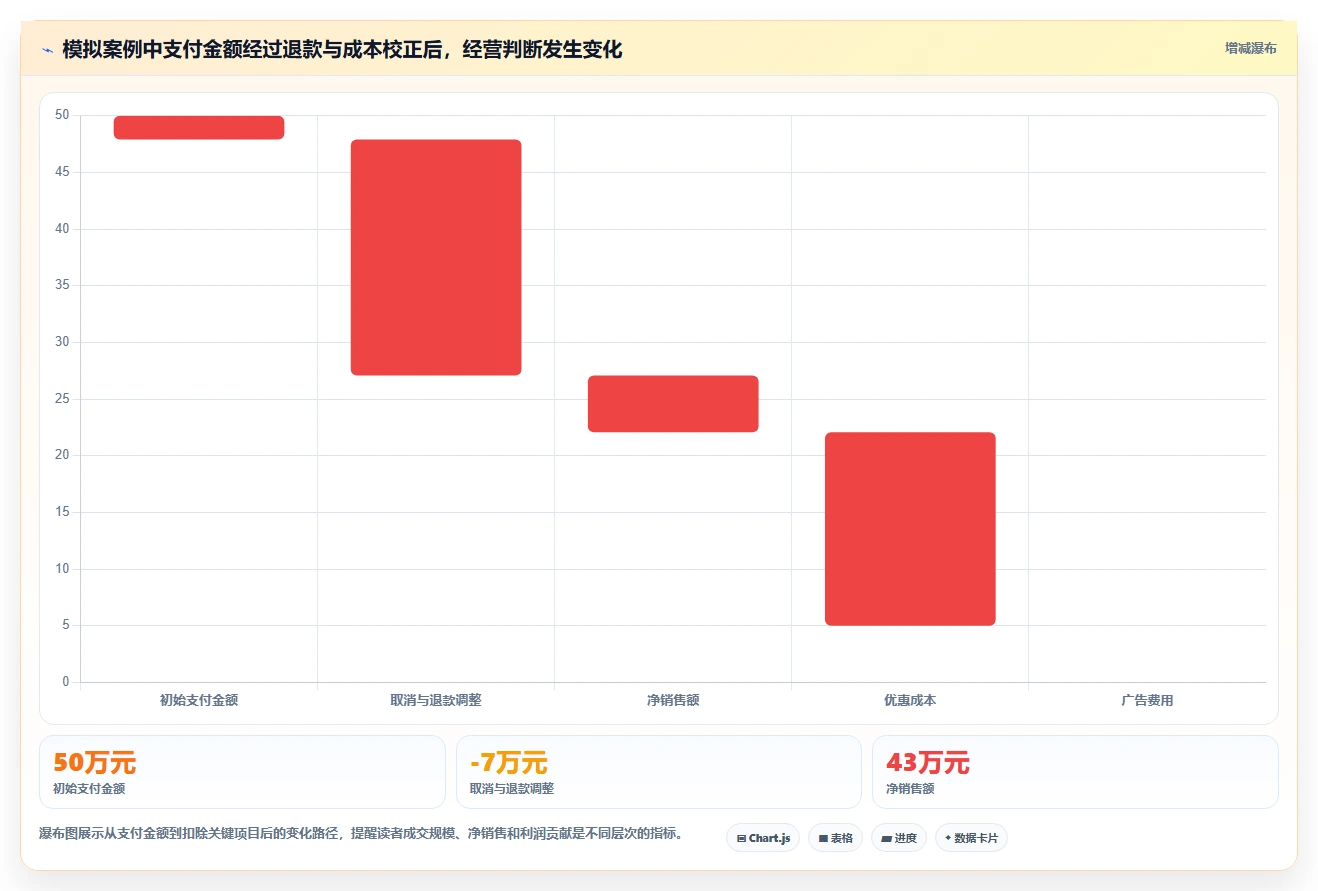
Task: Select the 净销售额 red bar in chart
Action: (673, 404)
